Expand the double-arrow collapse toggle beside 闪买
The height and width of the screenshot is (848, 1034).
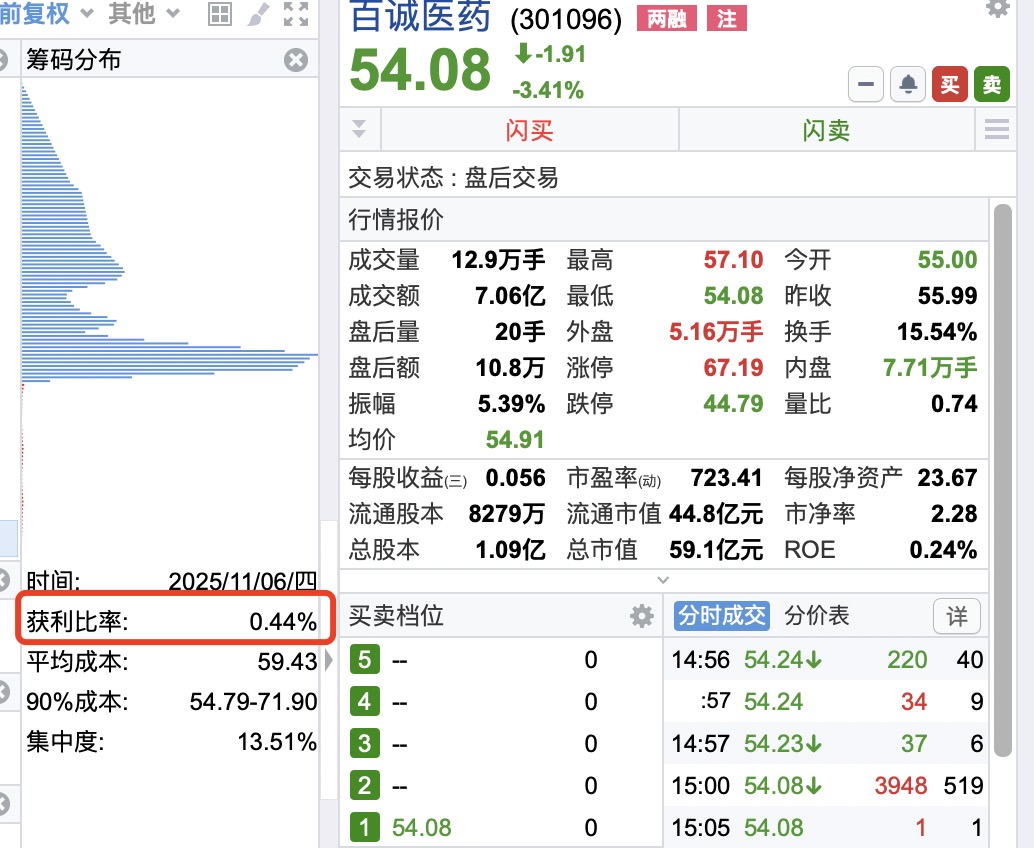coord(359,129)
